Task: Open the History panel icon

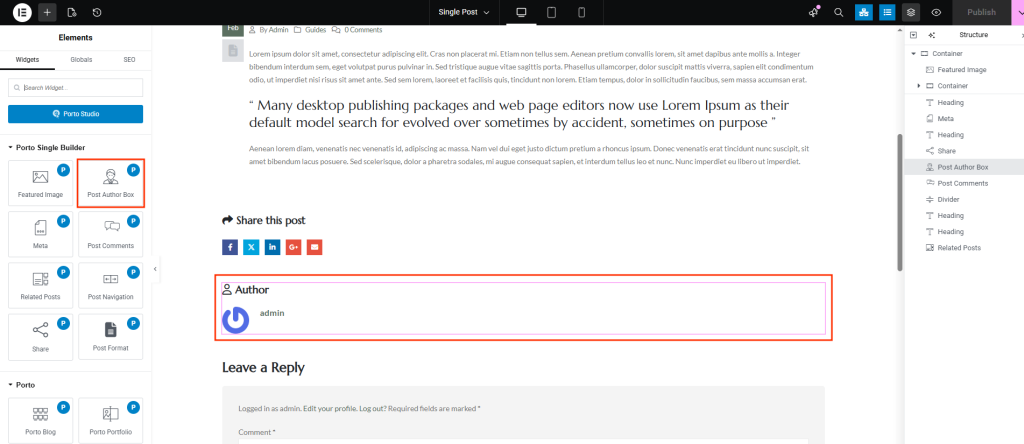Action: [x=96, y=12]
